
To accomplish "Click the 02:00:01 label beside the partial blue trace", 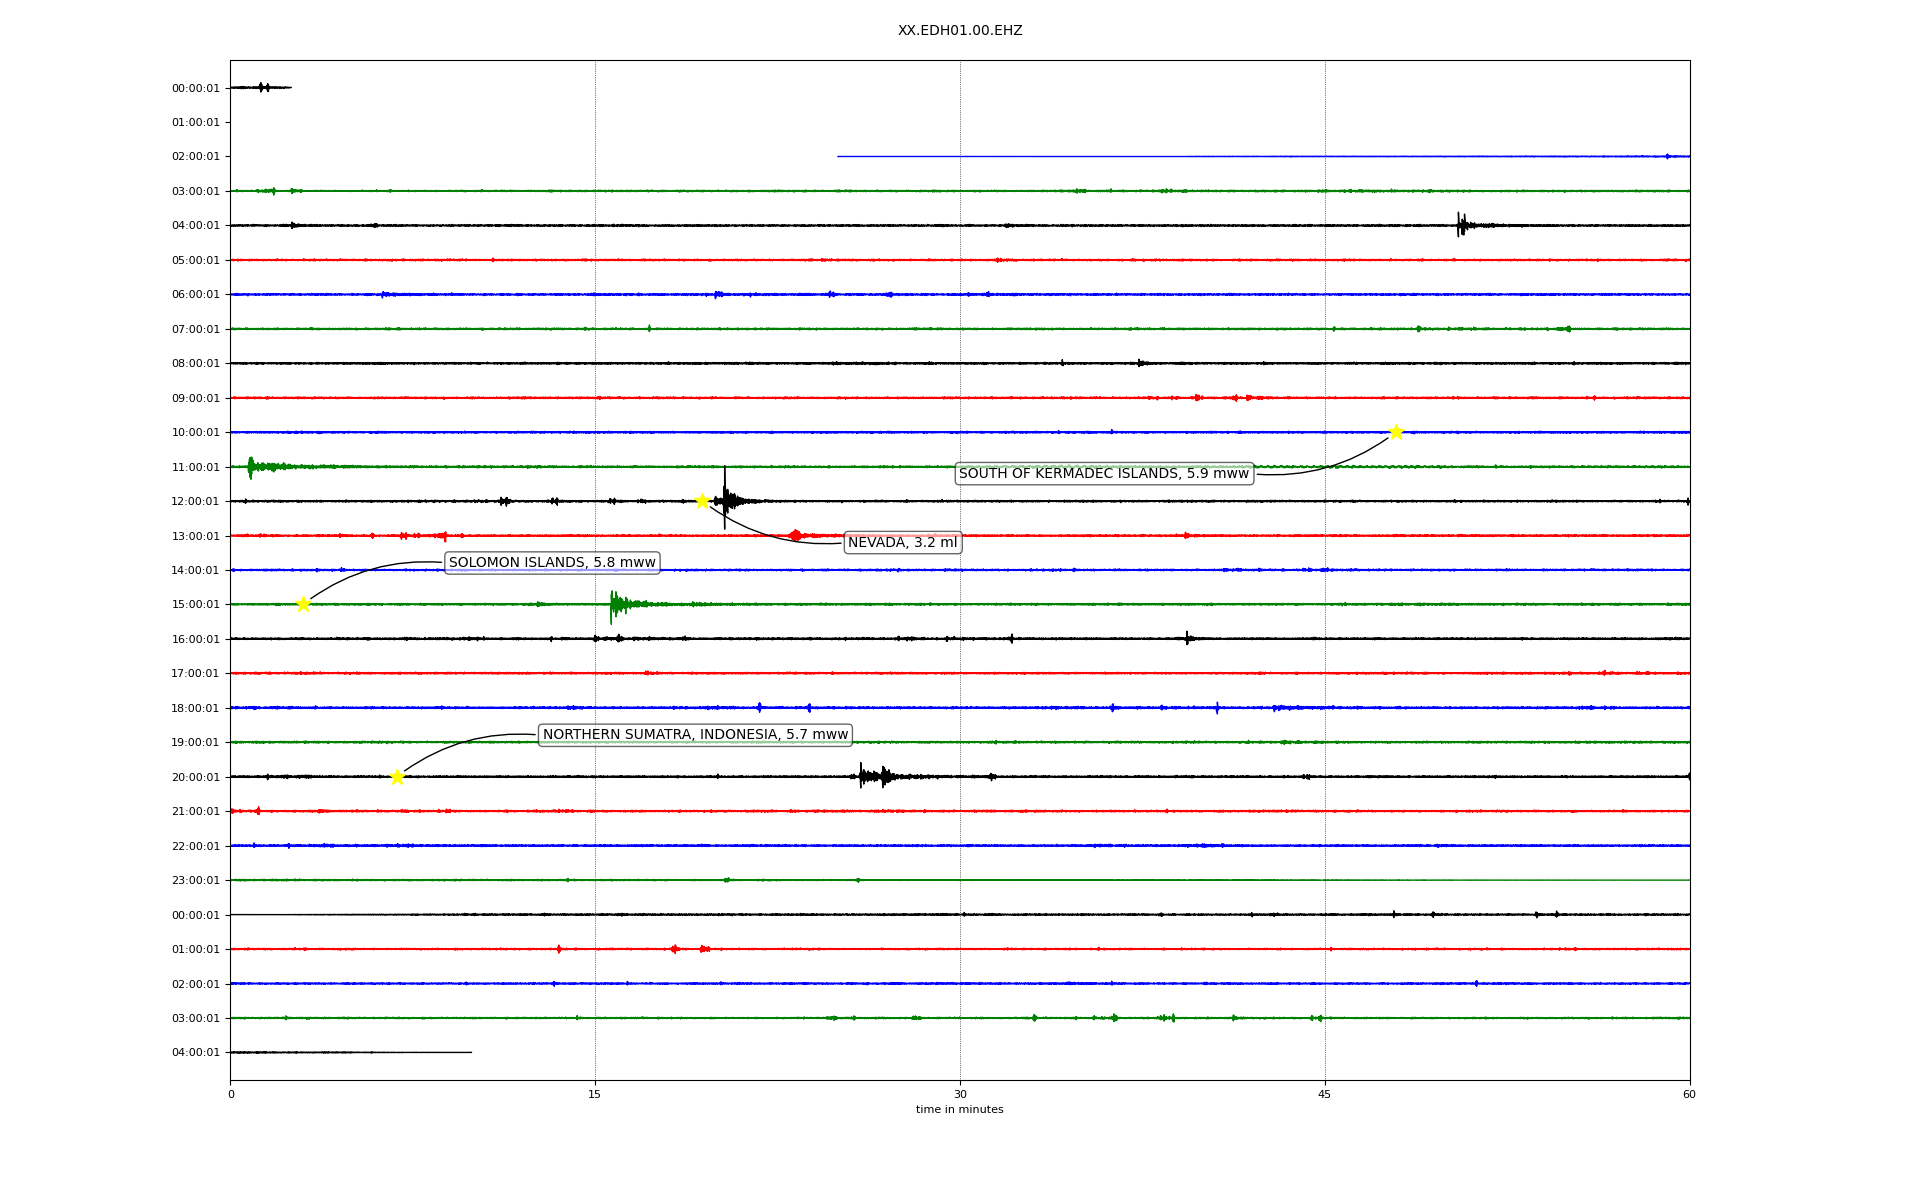I will pos(195,157).
